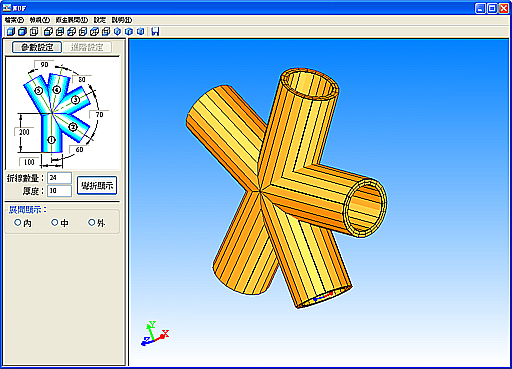Open the 設定 (Settings) menu

100,20
